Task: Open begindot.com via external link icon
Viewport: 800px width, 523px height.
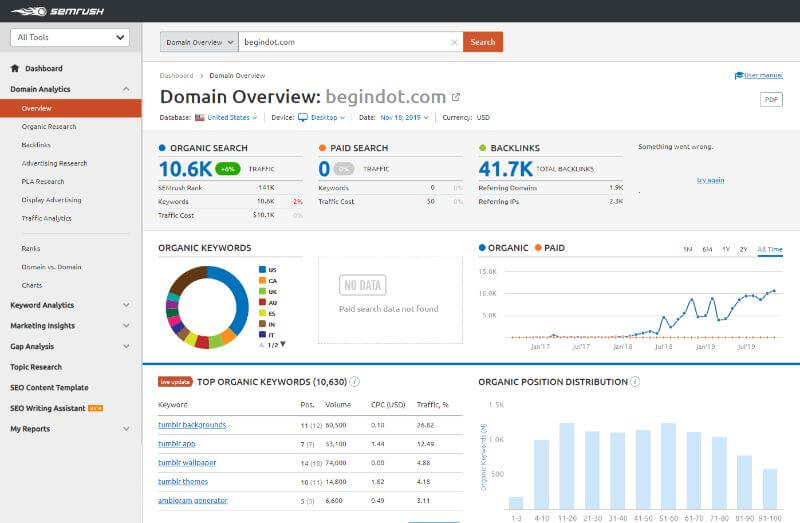Action: (456, 97)
